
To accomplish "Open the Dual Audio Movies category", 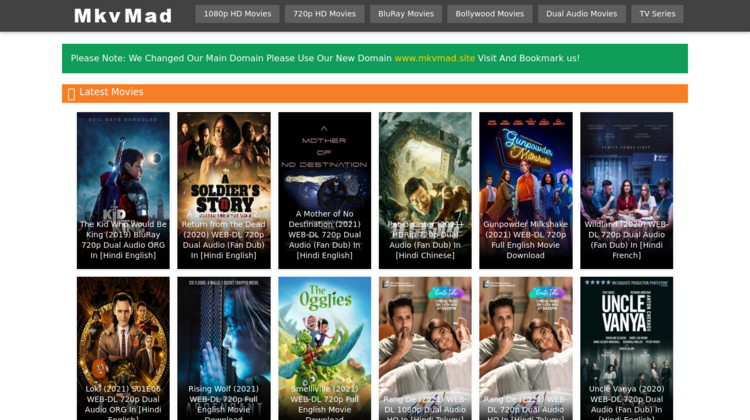I will click(x=581, y=14).
